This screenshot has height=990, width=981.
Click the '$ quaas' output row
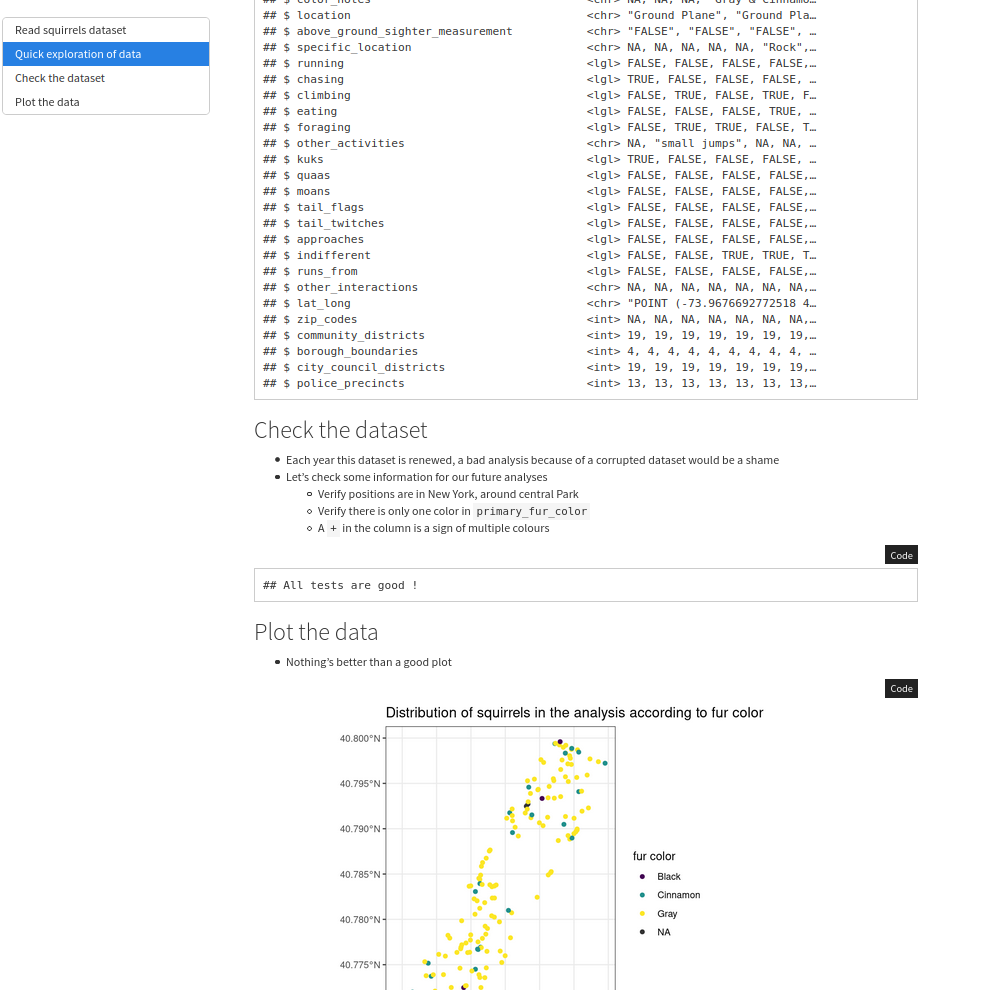point(540,176)
